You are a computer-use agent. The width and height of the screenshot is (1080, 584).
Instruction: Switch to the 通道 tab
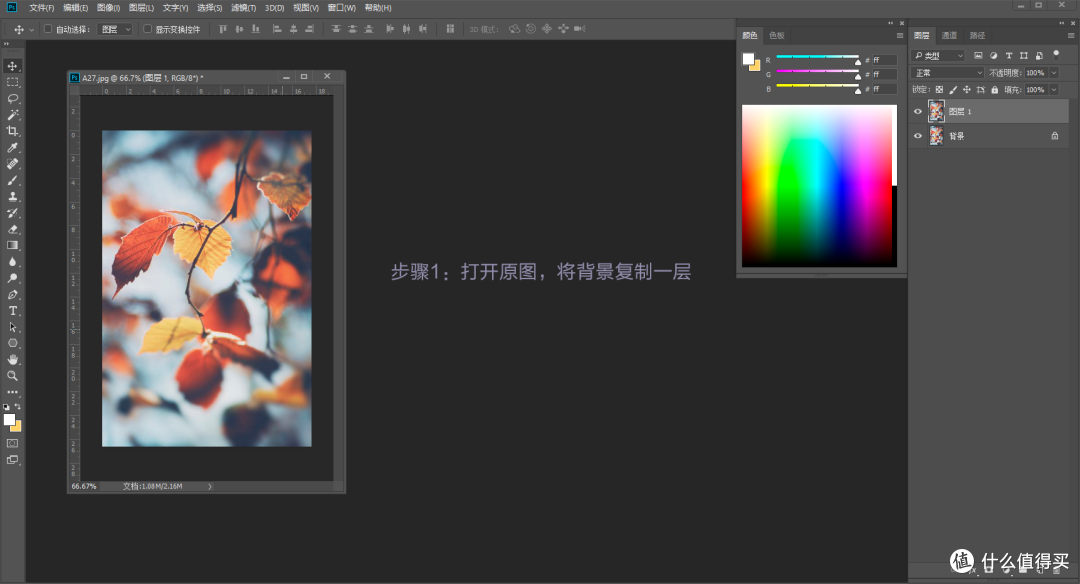947,35
